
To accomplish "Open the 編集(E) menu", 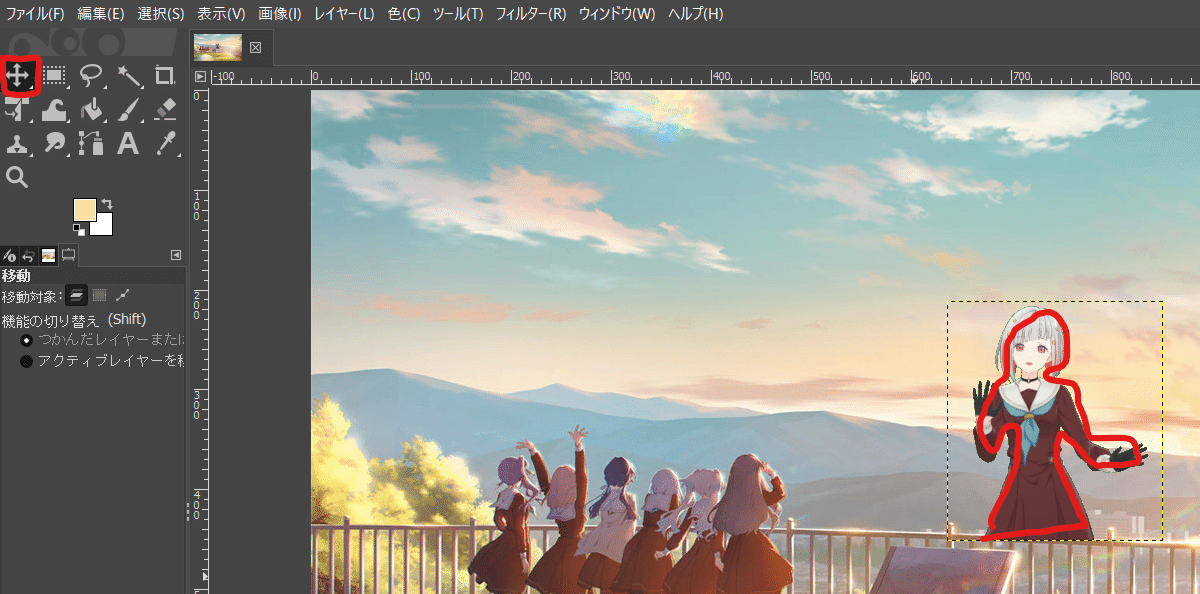I will pos(101,14).
